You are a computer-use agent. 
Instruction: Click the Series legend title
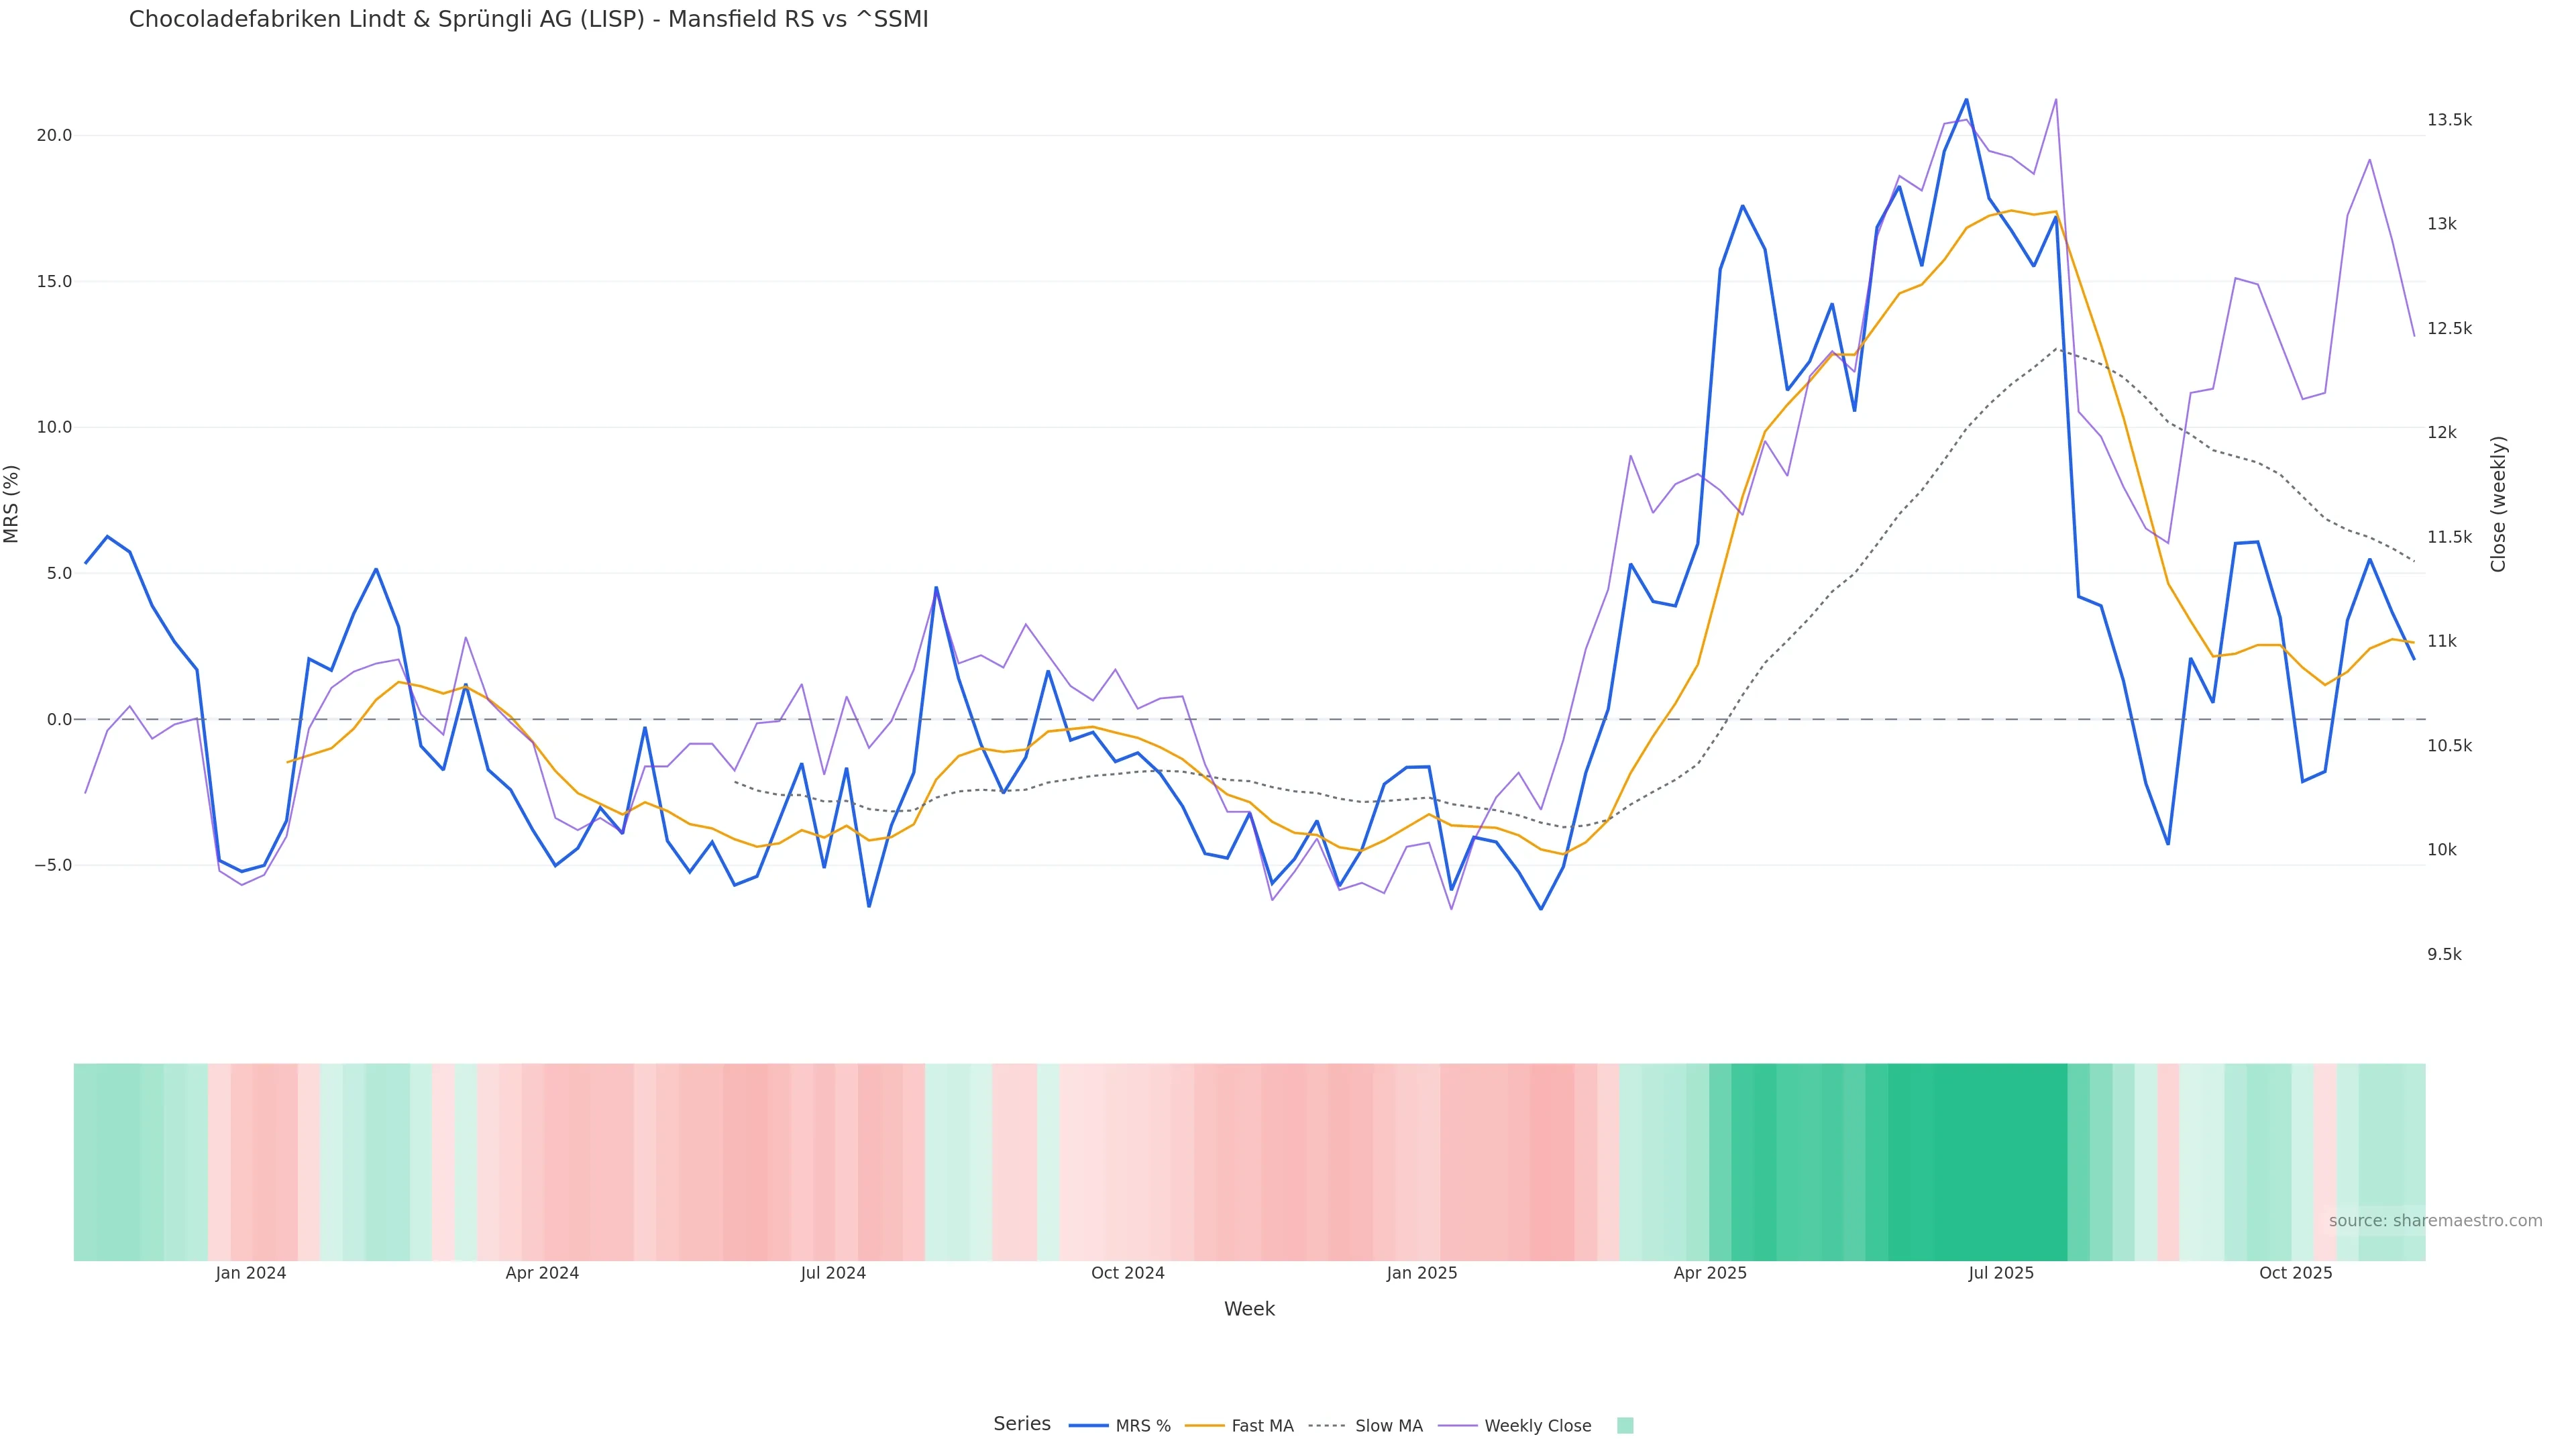click(x=1021, y=1424)
